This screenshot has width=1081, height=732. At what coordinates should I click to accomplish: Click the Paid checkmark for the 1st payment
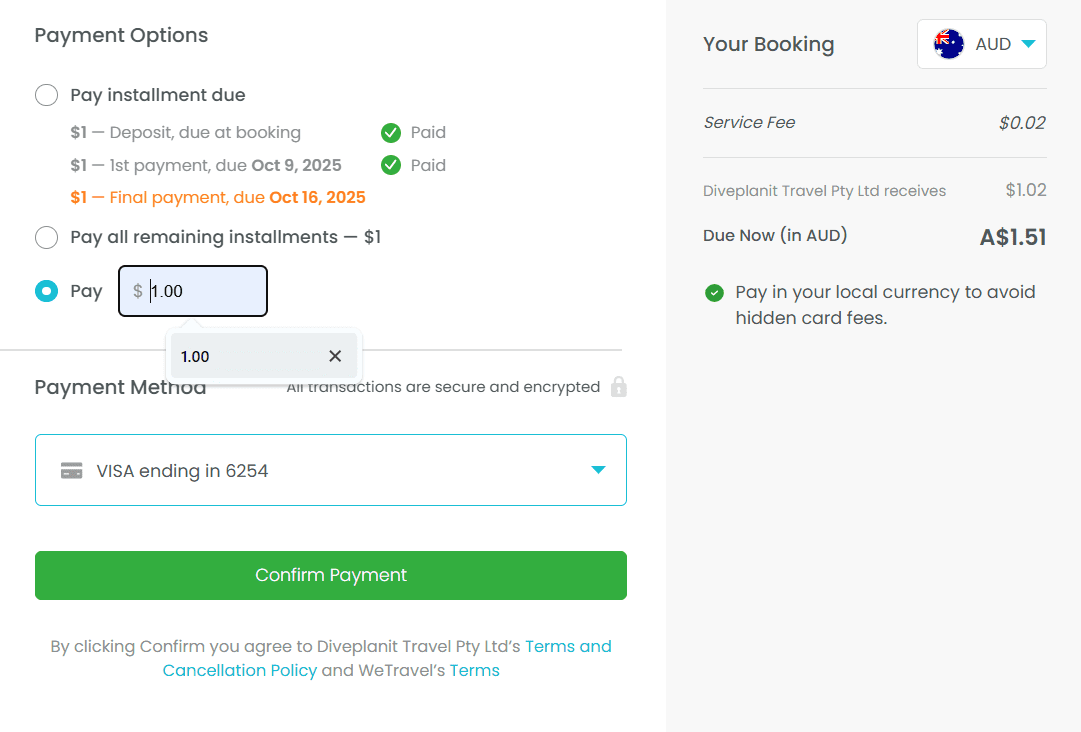click(x=390, y=165)
